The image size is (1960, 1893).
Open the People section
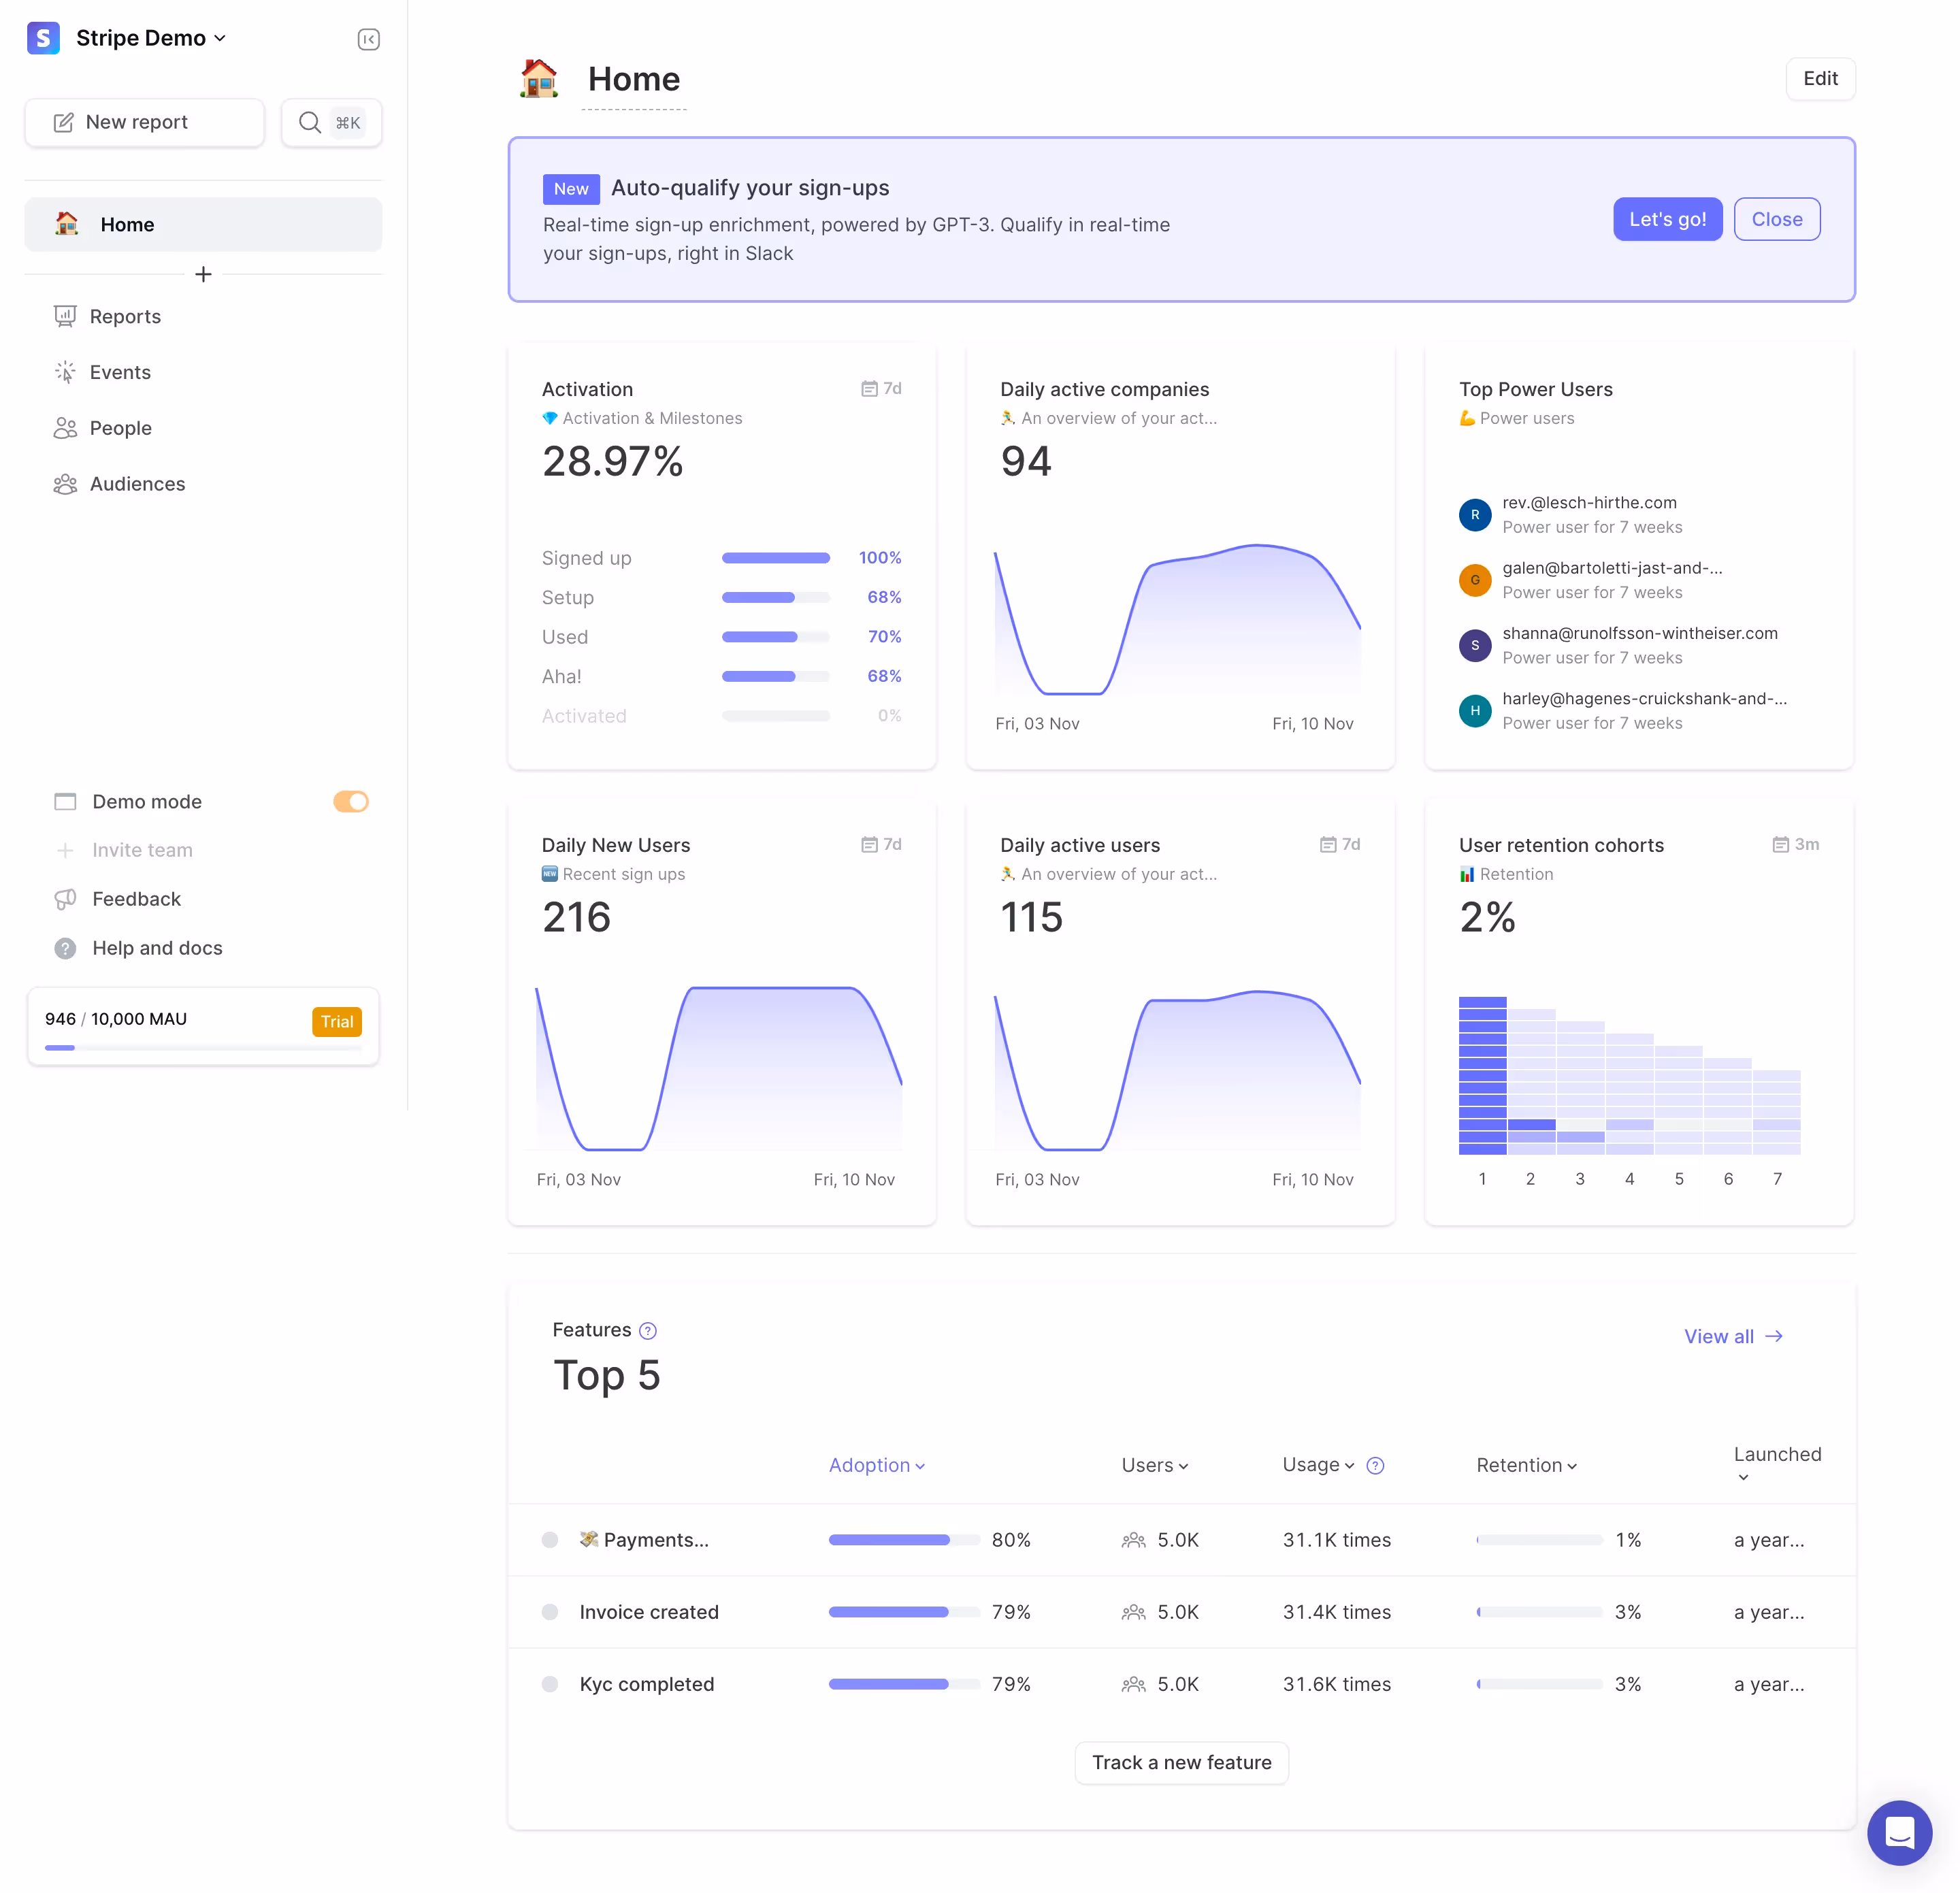tap(120, 427)
